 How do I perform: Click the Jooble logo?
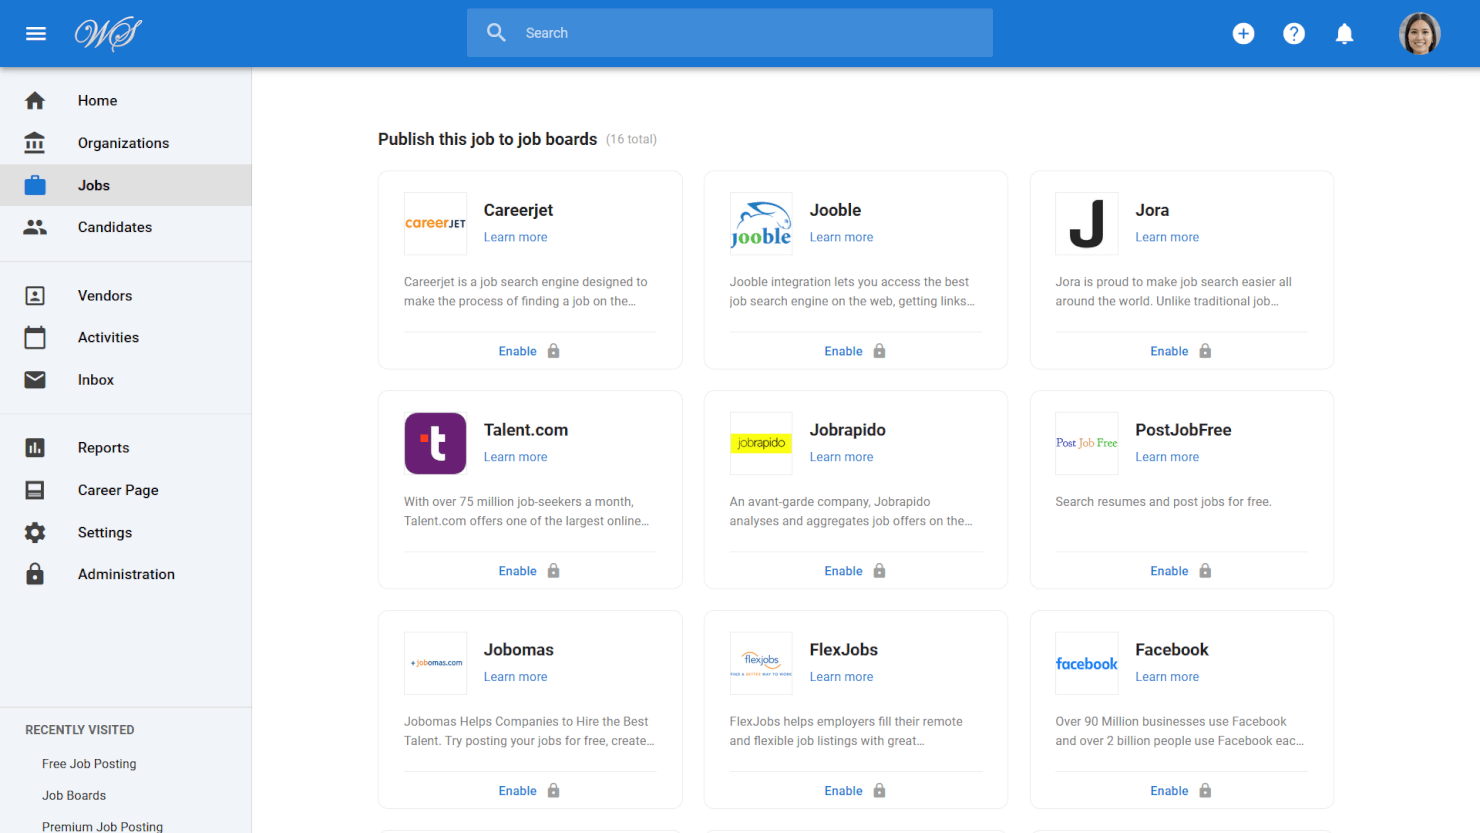tap(761, 224)
